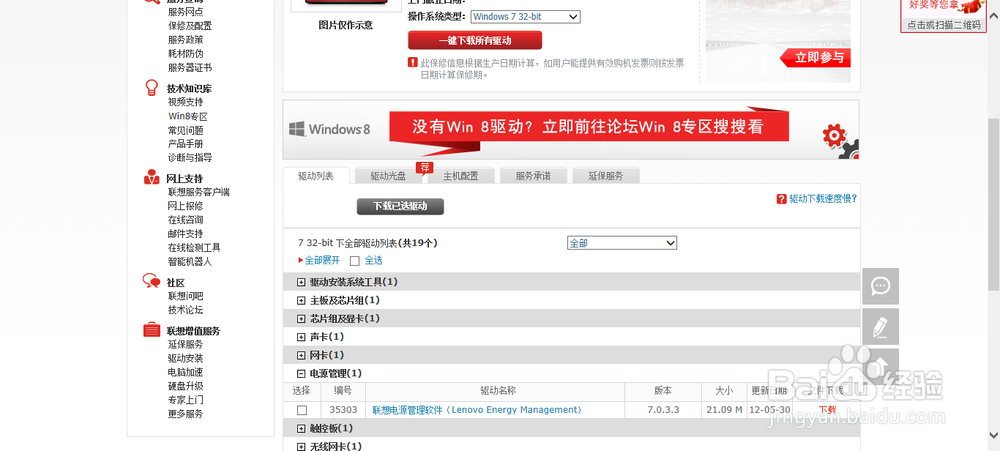Open the 网上报修 sidebar link
1000x451 pixels.
coord(186,206)
